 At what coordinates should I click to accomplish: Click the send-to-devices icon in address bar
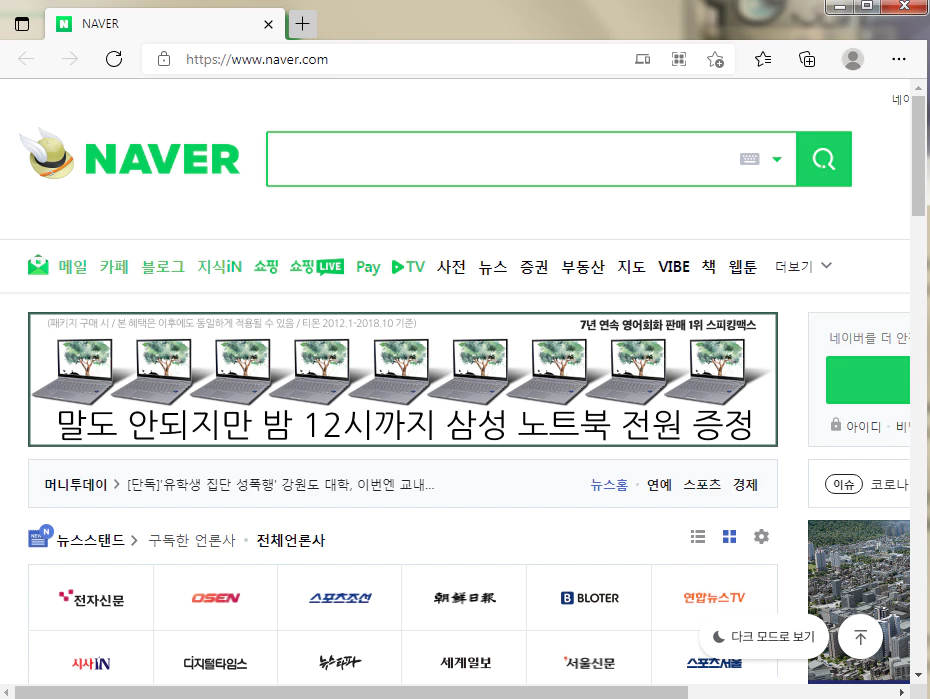[x=642, y=59]
